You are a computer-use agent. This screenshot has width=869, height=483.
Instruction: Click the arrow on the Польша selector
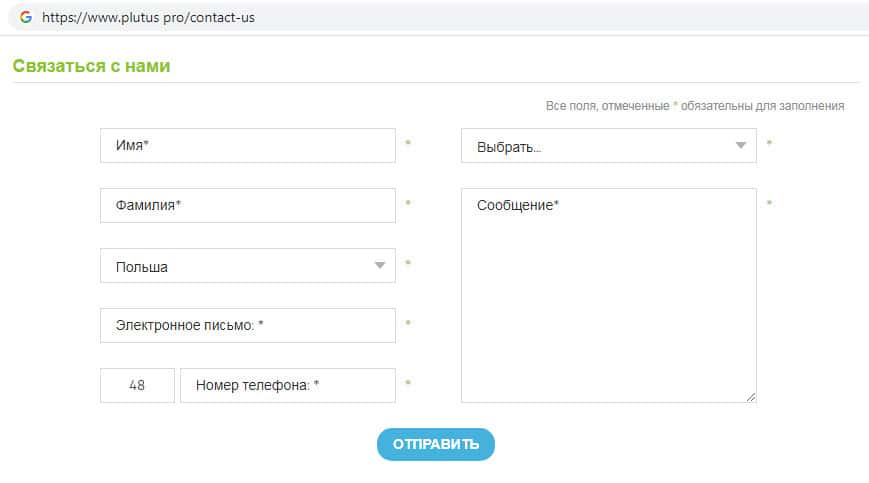380,266
